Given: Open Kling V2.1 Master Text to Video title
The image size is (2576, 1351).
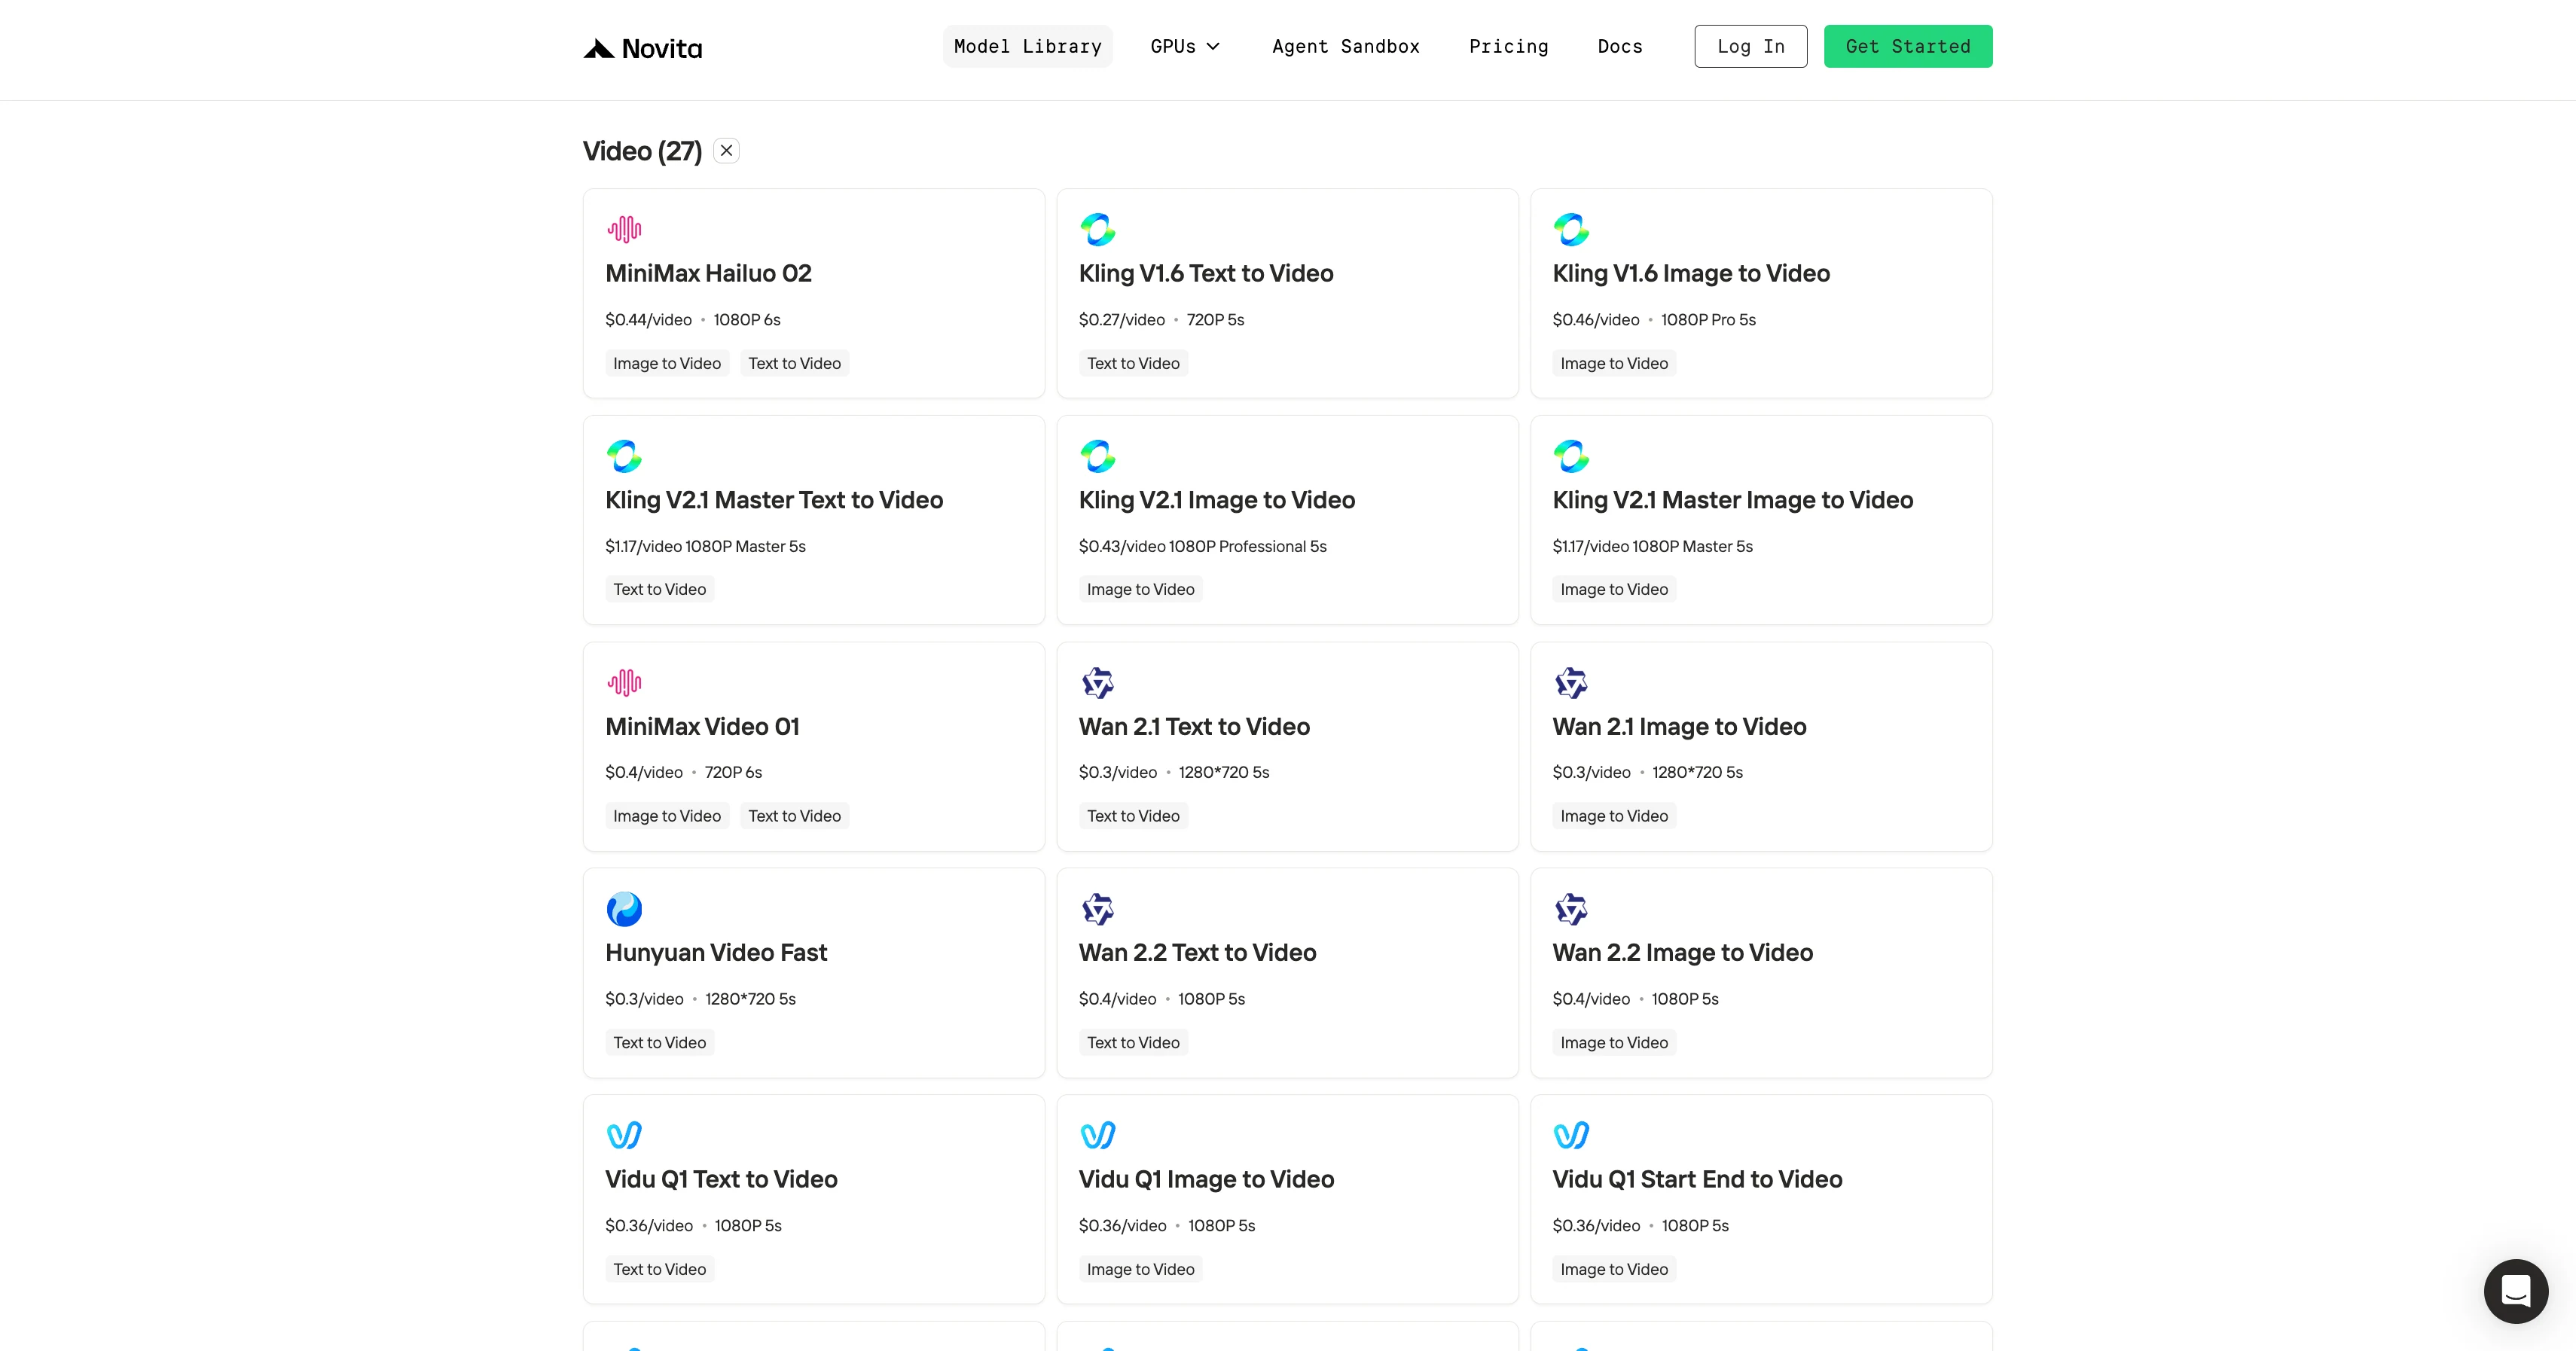Looking at the screenshot, I should [773, 500].
